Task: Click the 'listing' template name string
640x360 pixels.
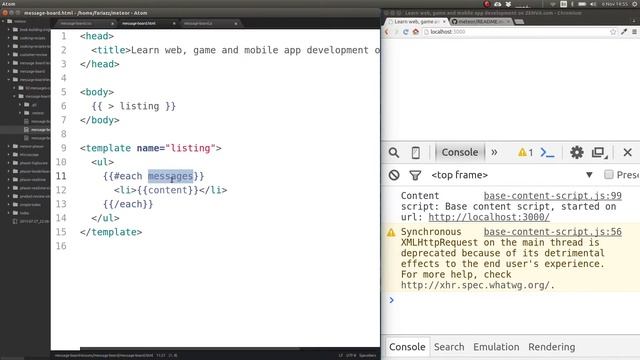Action: coord(191,148)
